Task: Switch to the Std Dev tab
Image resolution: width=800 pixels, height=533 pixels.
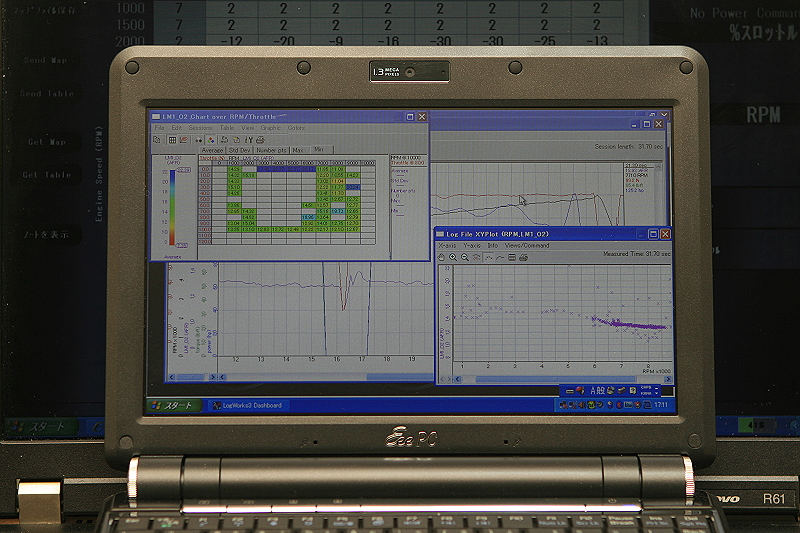Action: [239, 150]
